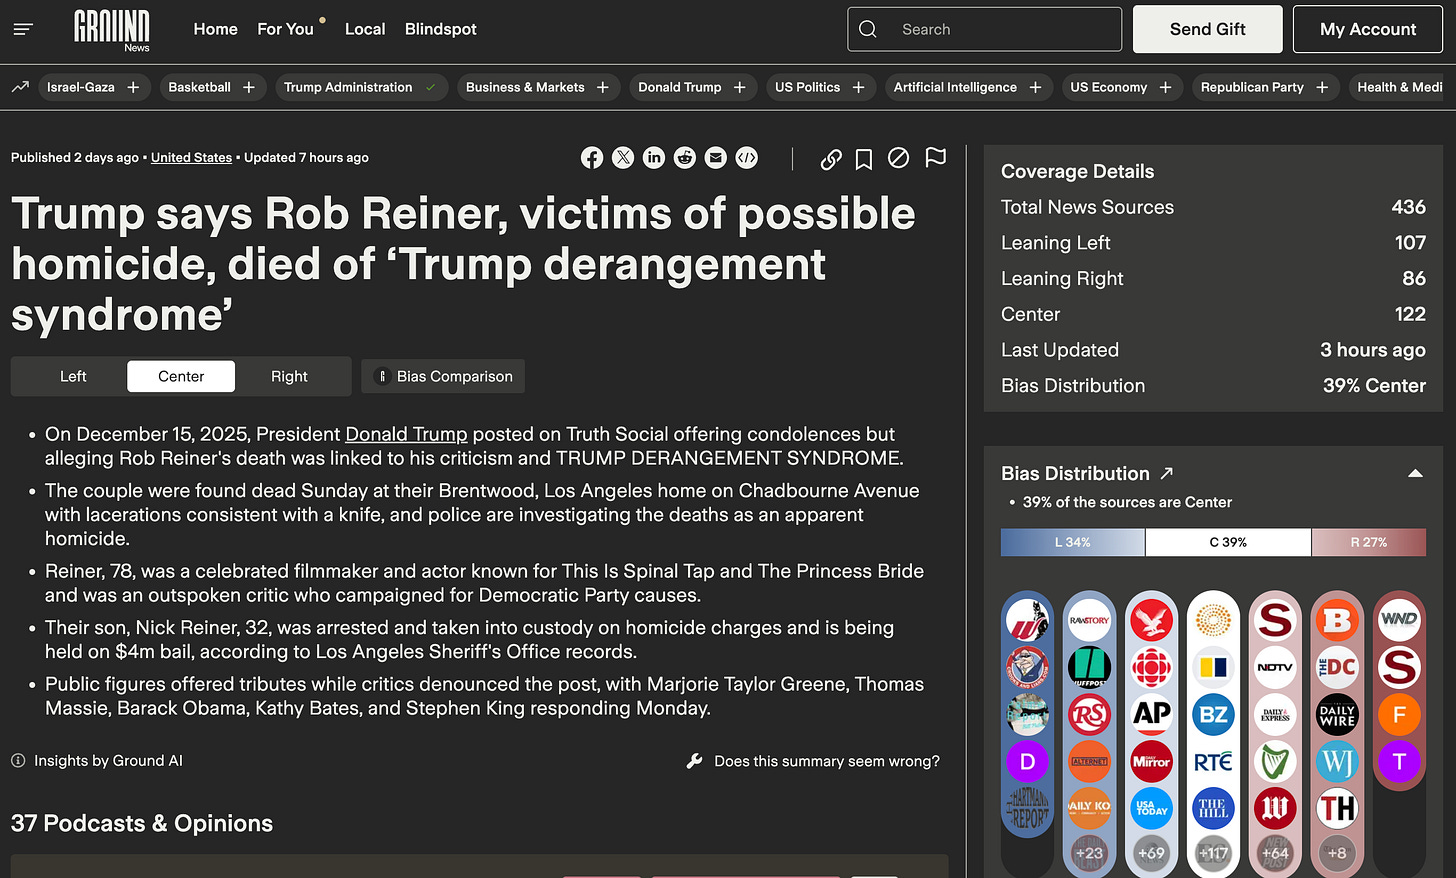Show the +23 more left-leaning sources
This screenshot has height=878, width=1456.
[x=1089, y=853]
